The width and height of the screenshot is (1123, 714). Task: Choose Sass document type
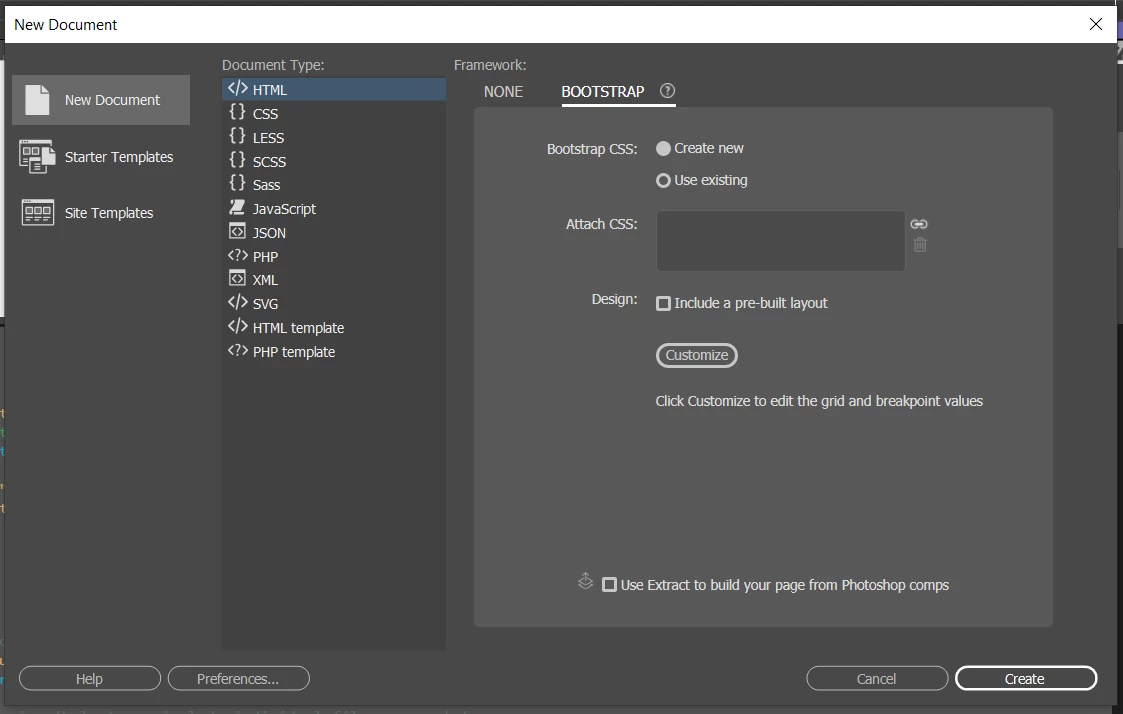click(x=334, y=185)
